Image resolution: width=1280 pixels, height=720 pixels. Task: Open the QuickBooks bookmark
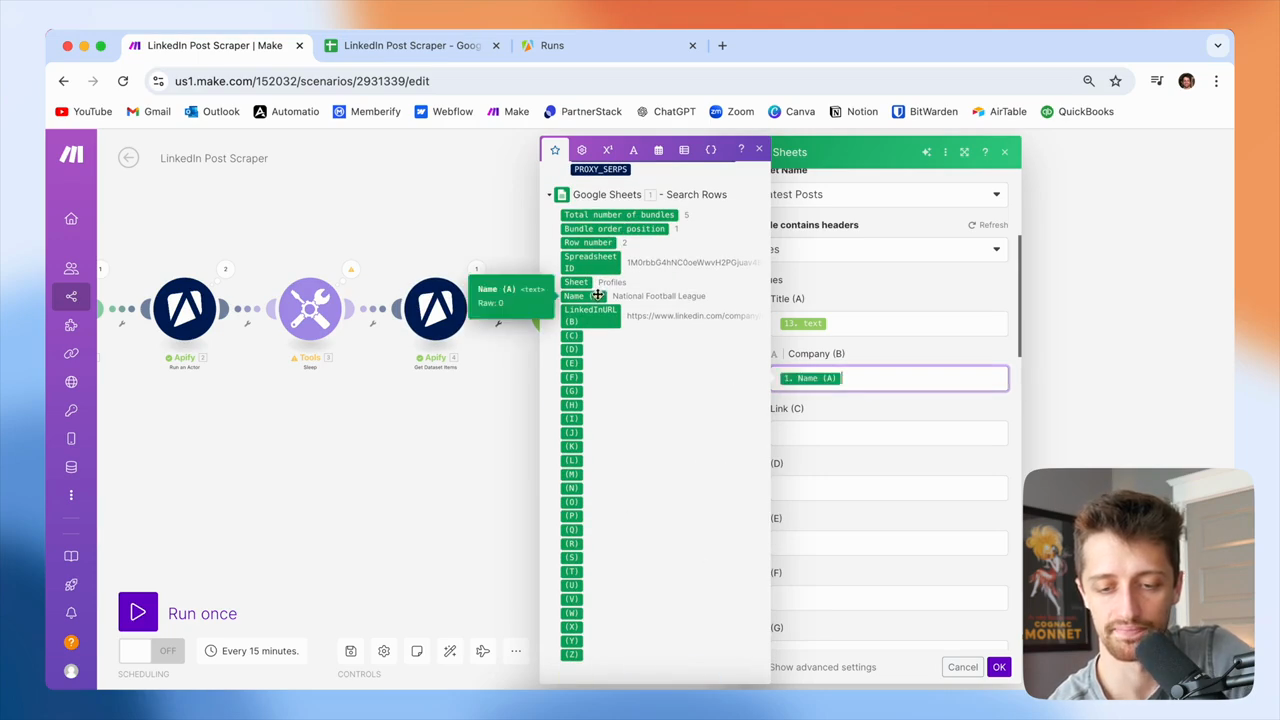1077,112
